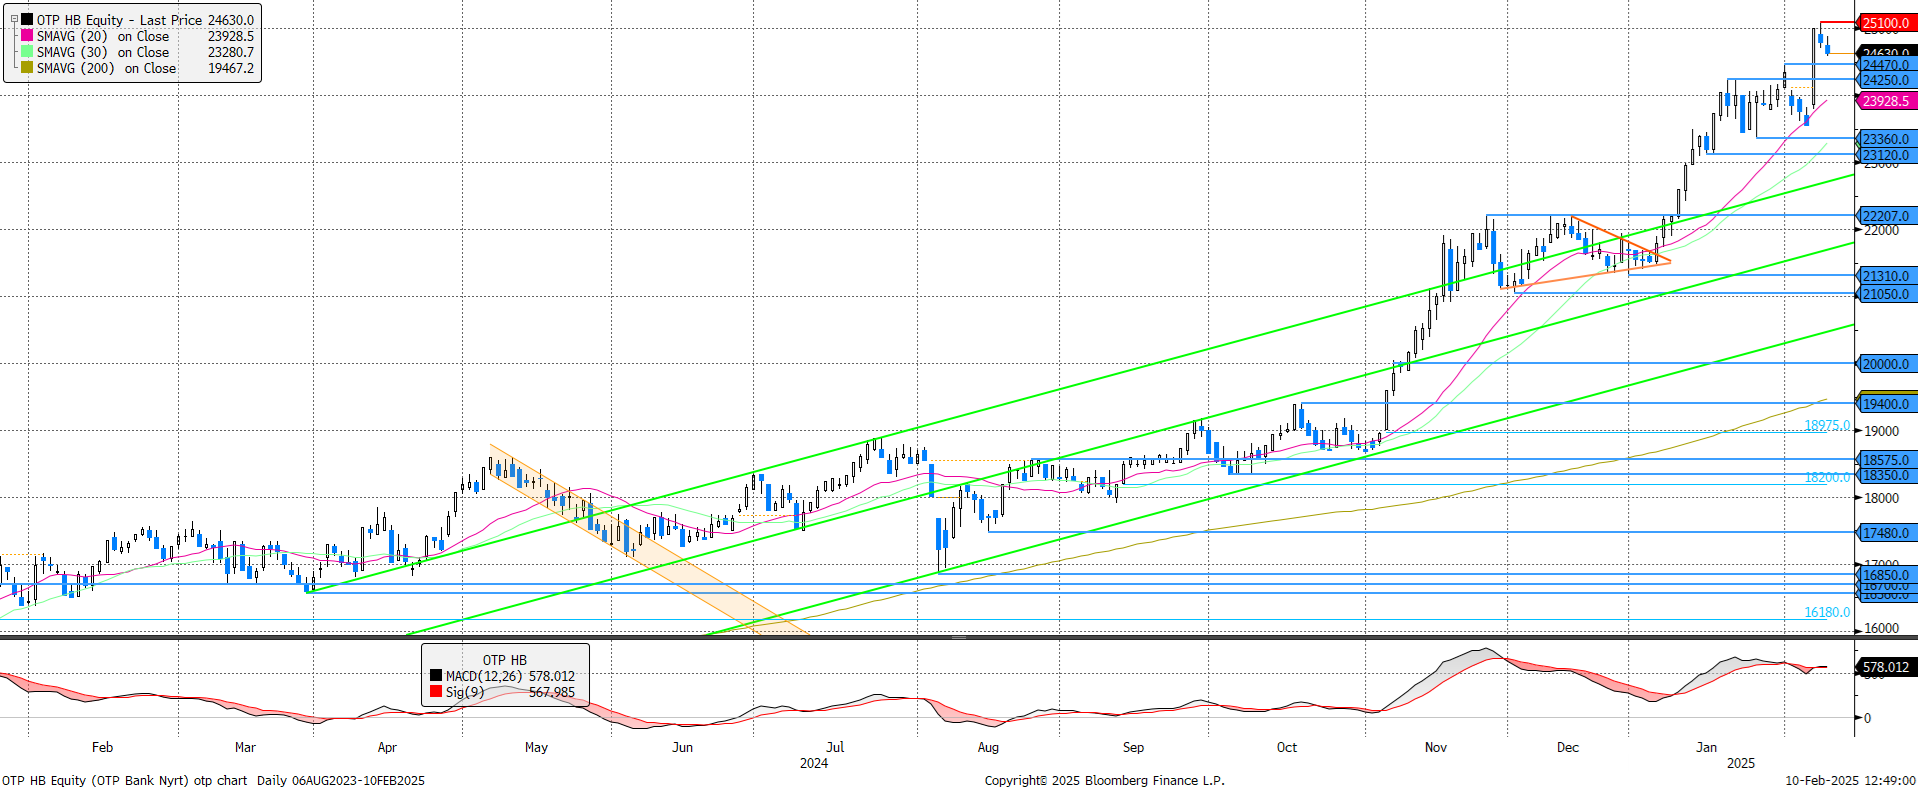Click the 18350.0 price level tag
Image resolution: width=1918 pixels, height=789 pixels.
pyautogui.click(x=1885, y=475)
